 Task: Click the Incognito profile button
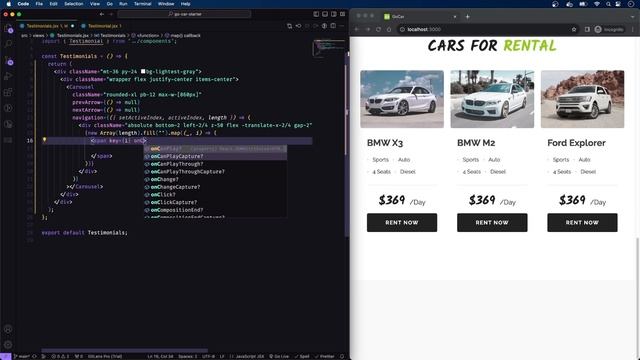click(609, 29)
